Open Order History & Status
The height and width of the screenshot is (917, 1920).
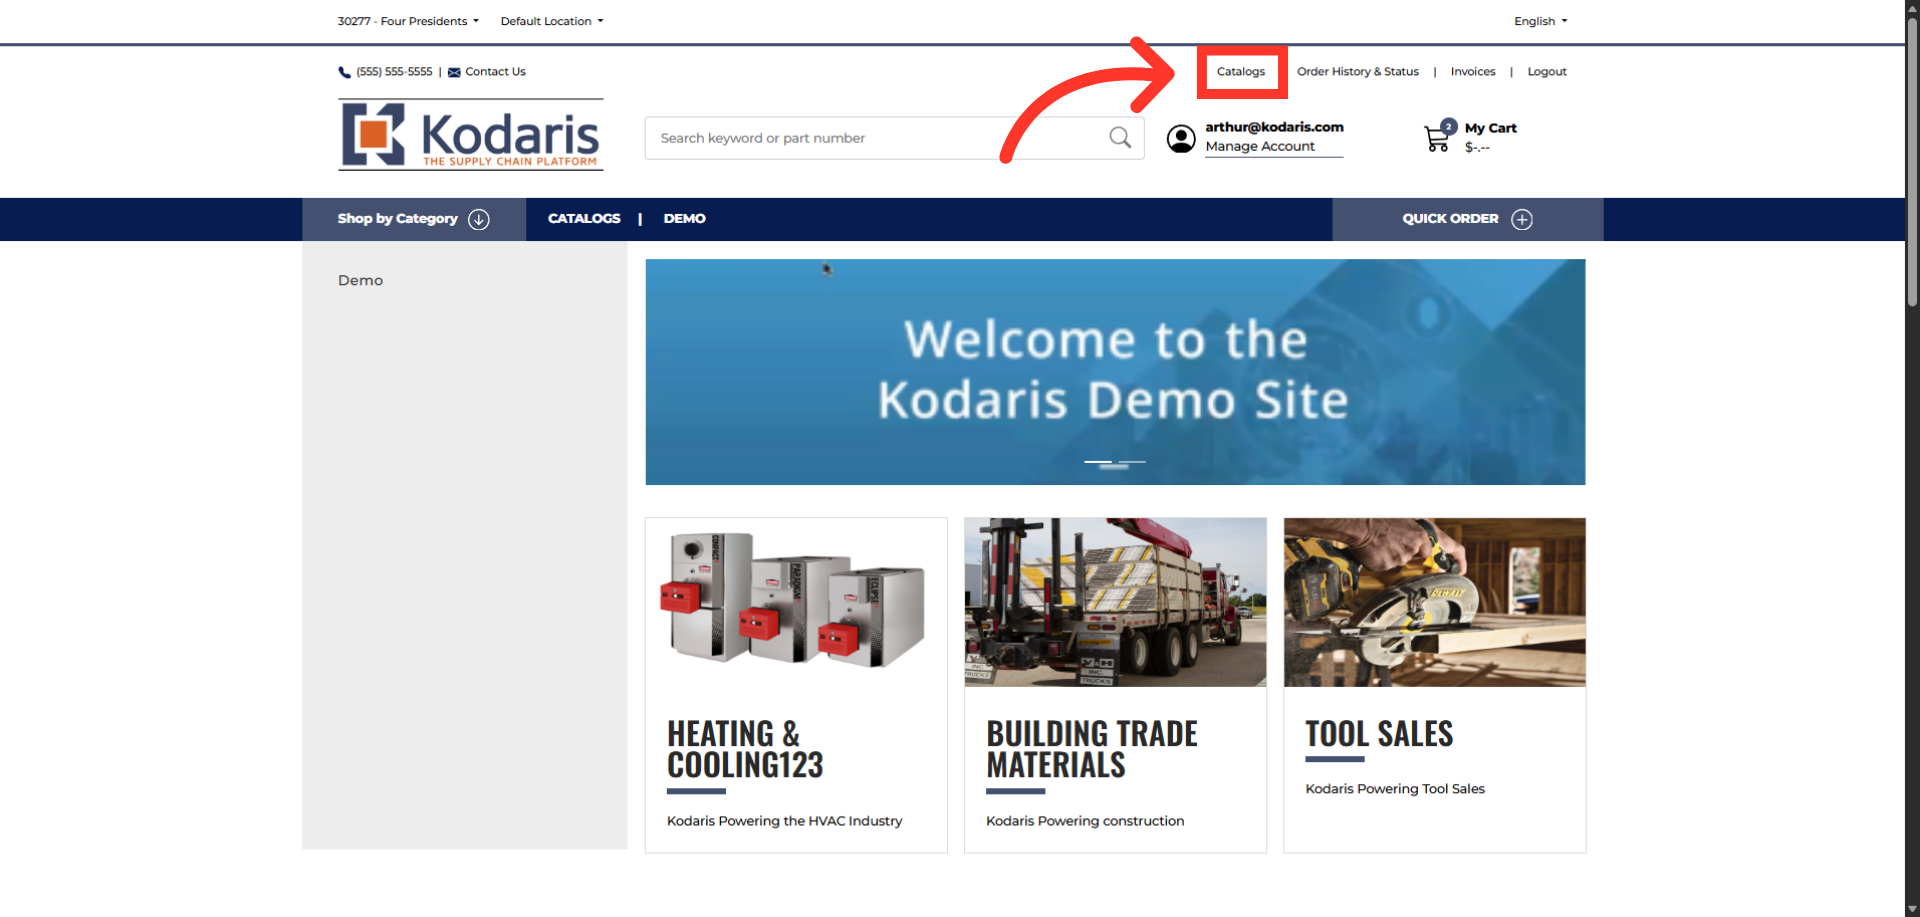[x=1358, y=72]
